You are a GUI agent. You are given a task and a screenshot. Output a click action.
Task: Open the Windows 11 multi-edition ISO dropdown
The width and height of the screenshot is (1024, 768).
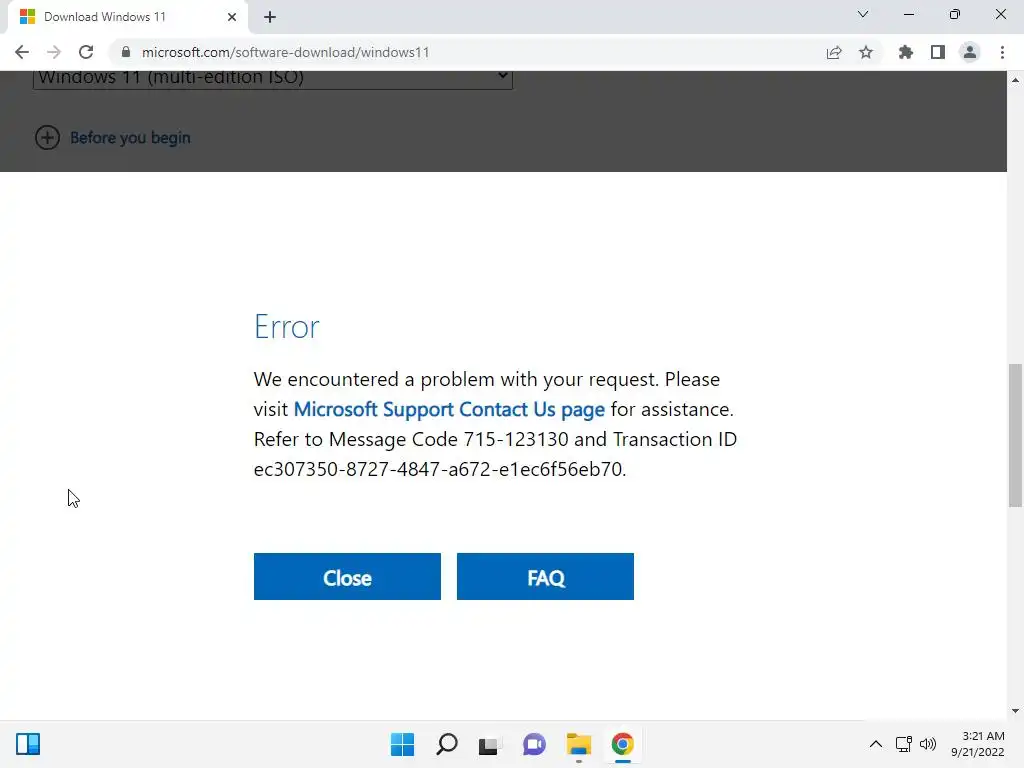(x=272, y=80)
